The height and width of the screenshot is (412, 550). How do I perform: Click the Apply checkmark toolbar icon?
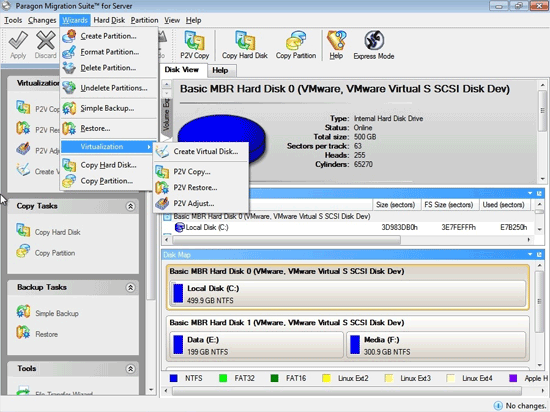(18, 40)
